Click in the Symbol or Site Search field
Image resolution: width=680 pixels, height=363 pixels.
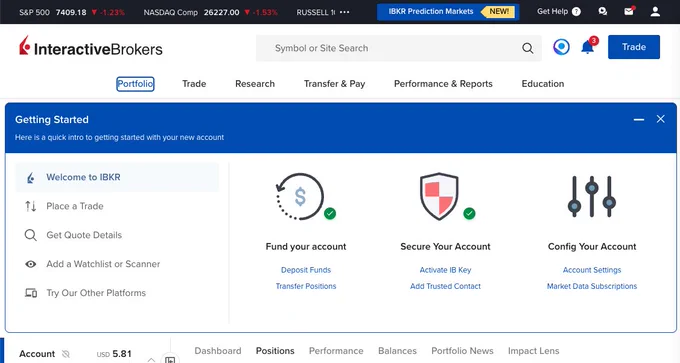click(x=398, y=48)
